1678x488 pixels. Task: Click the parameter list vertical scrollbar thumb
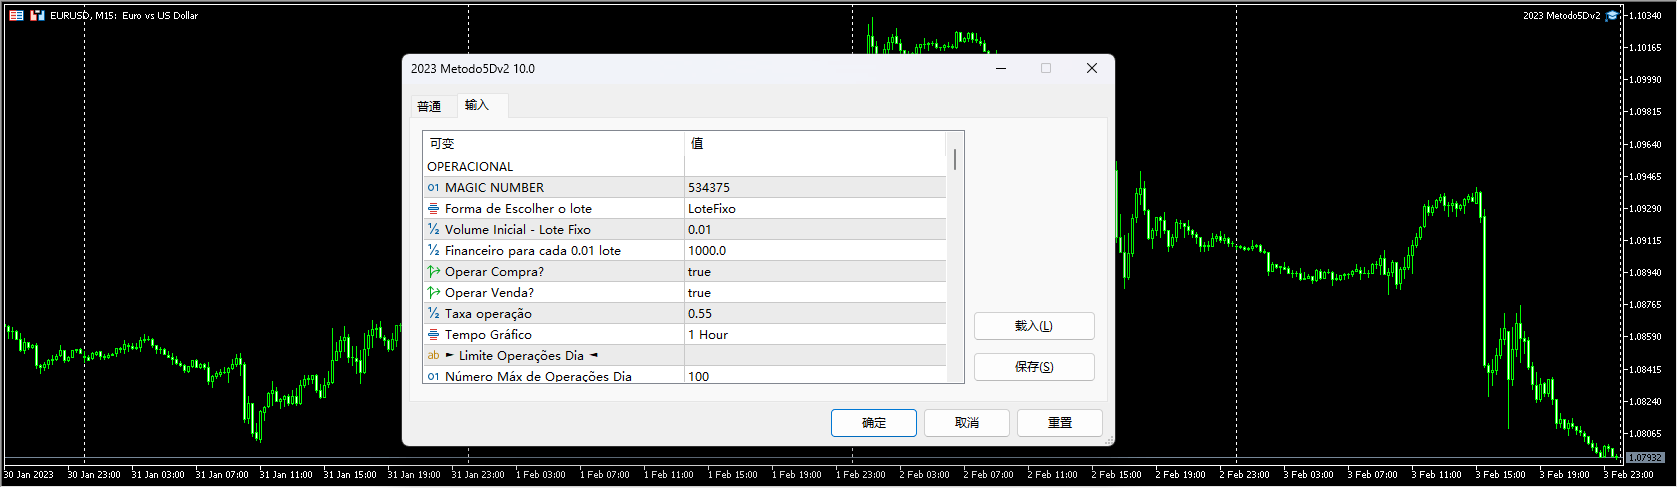[x=955, y=159]
